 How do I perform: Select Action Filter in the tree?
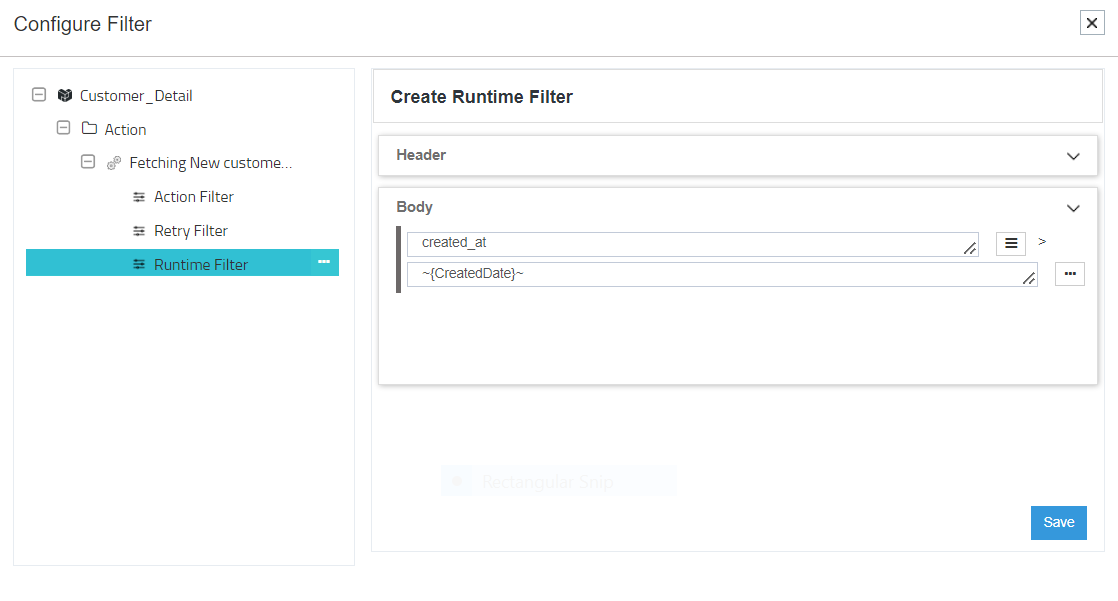pos(194,197)
